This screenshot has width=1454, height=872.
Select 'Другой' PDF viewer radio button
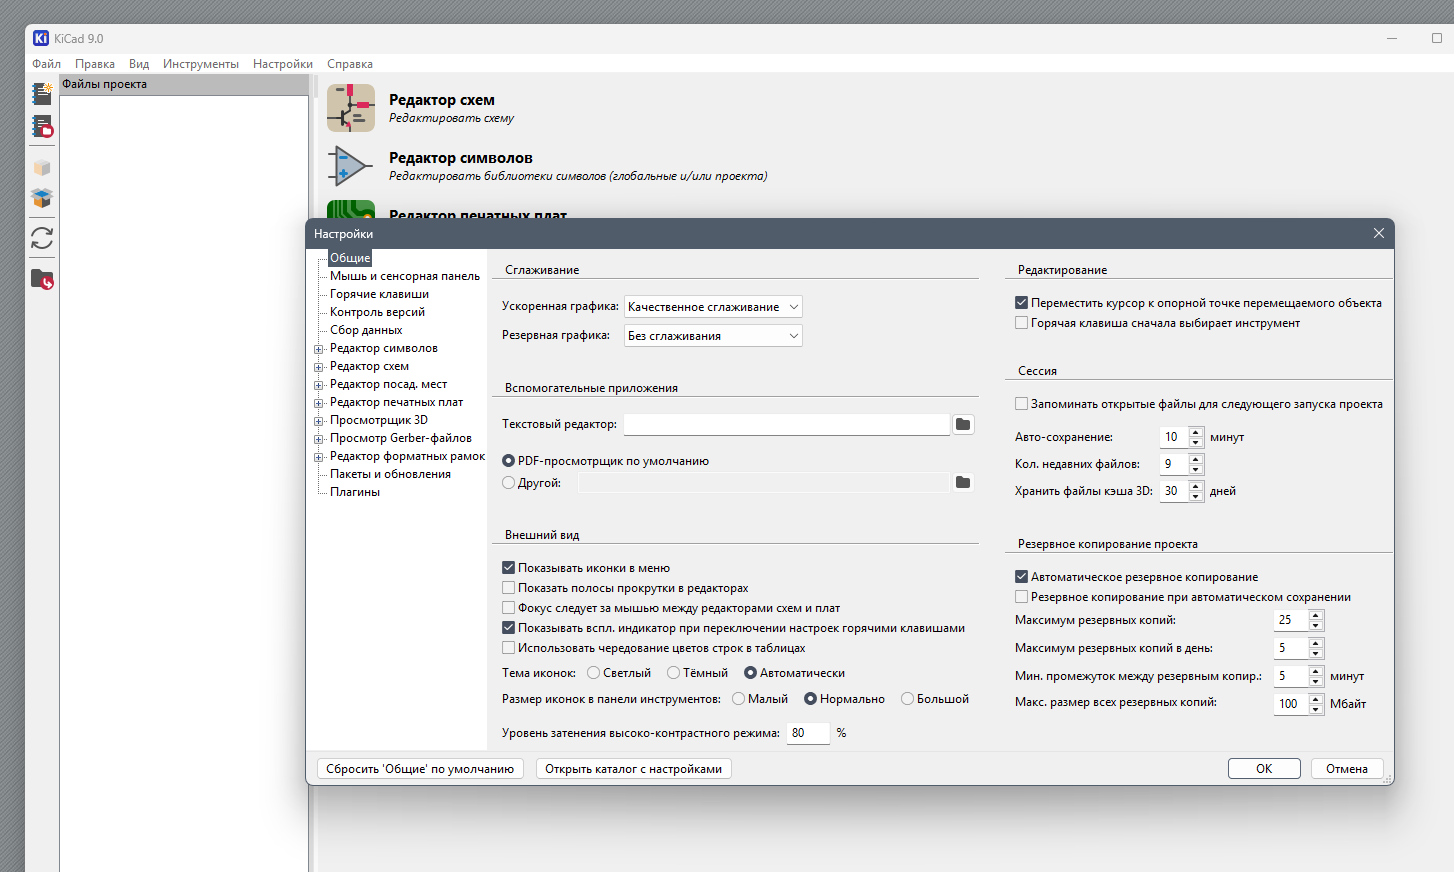[x=508, y=483]
